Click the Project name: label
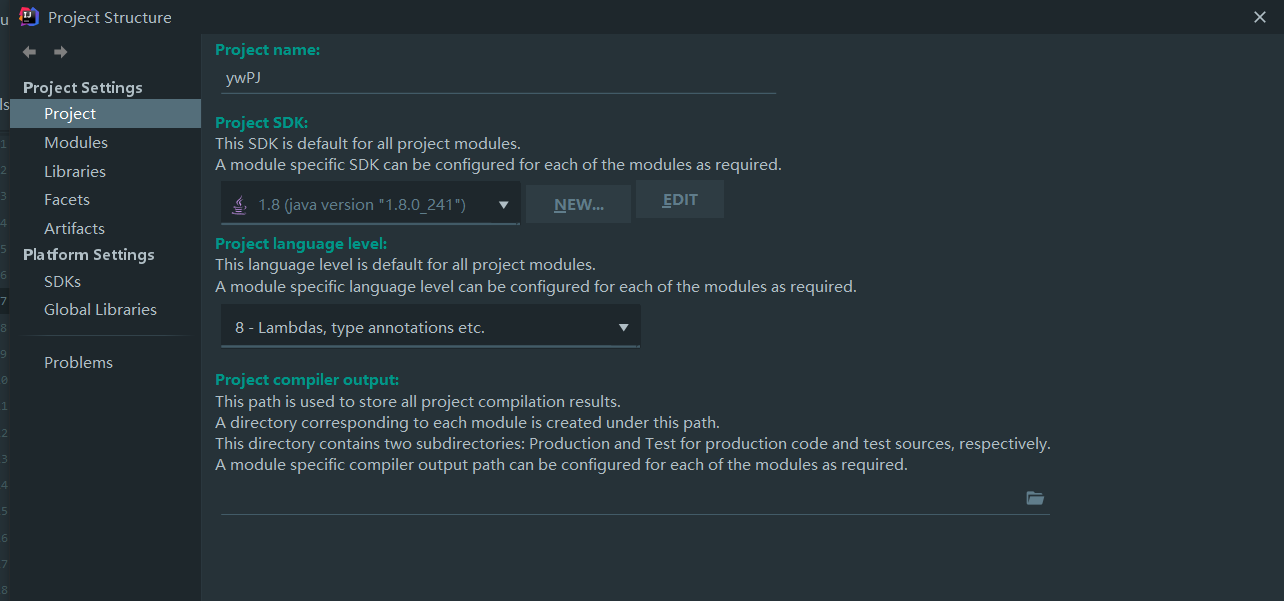 [x=267, y=50]
